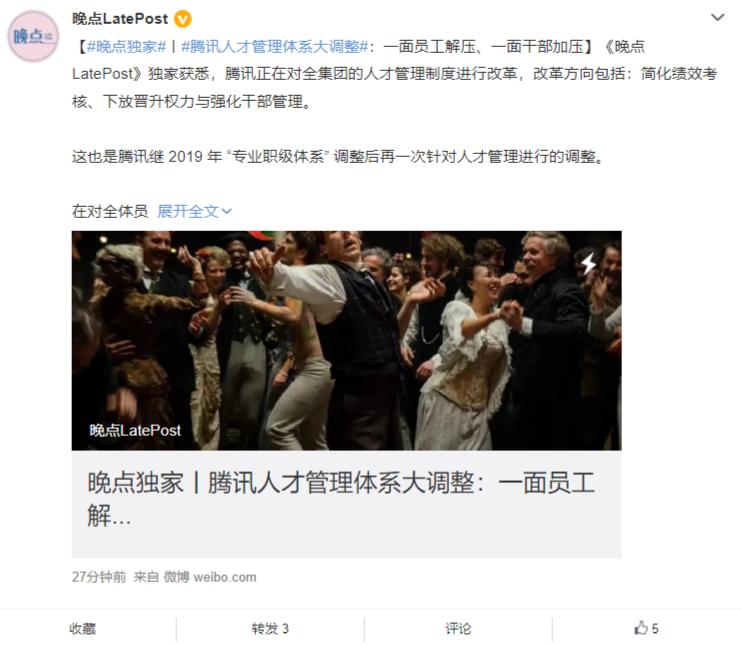Image resolution: width=741 pixels, height=645 pixels.
Task: Click the 27分钟前 timestamp link
Action: (x=99, y=577)
